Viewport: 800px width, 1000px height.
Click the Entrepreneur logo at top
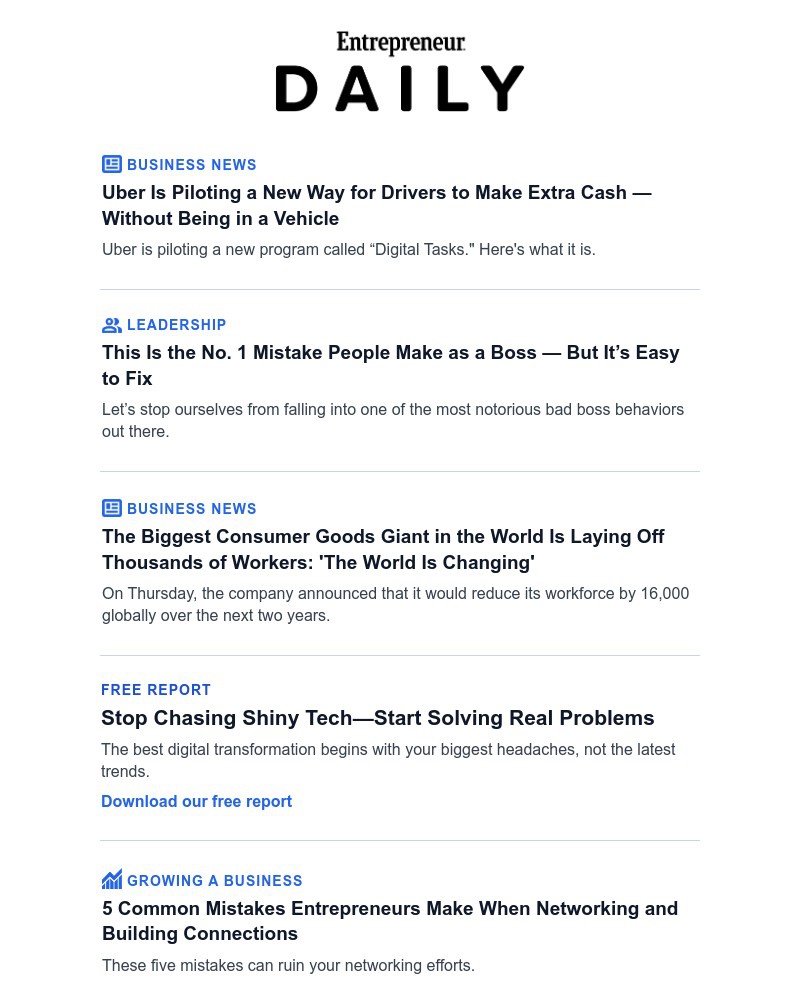click(400, 43)
